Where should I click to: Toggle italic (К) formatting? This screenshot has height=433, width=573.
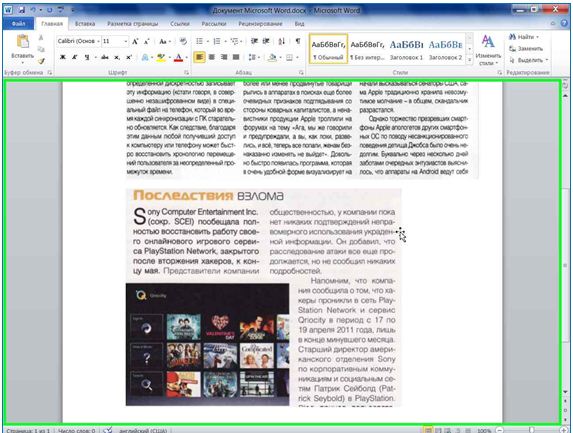tap(75, 57)
